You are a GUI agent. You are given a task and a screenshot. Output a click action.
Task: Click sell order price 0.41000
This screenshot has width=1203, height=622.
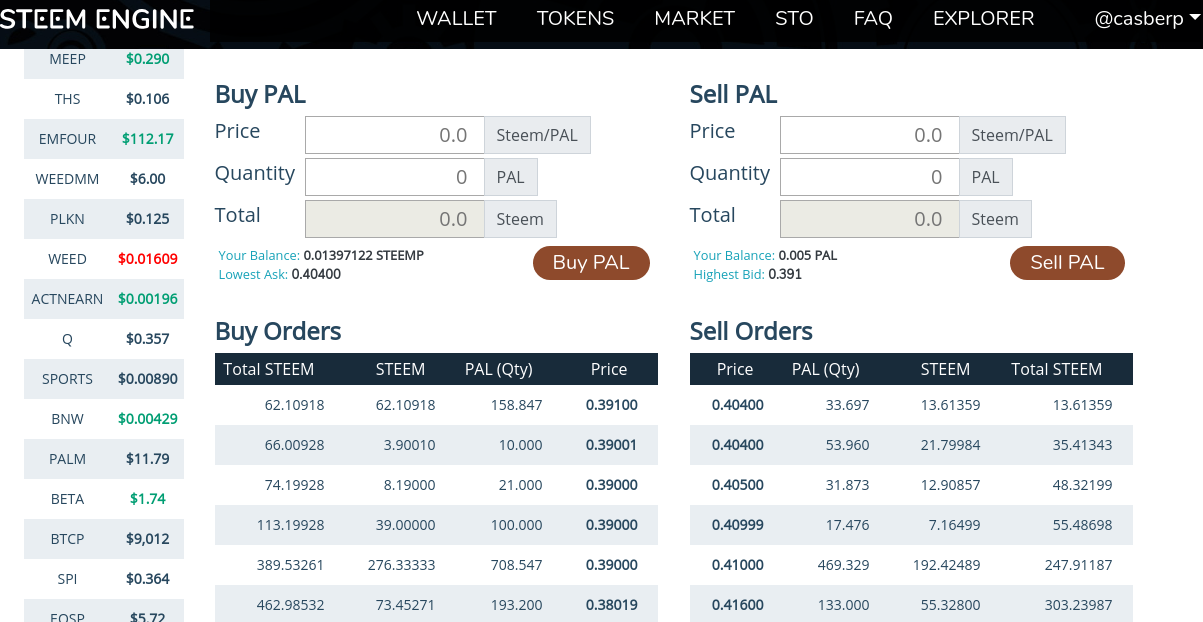pos(738,565)
